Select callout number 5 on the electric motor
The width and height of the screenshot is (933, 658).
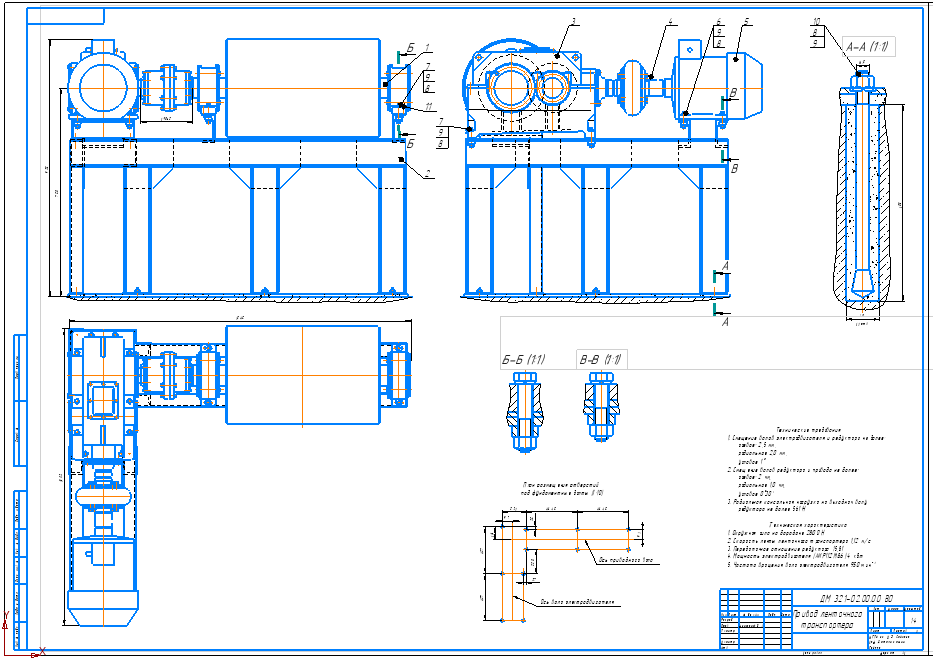tap(747, 21)
